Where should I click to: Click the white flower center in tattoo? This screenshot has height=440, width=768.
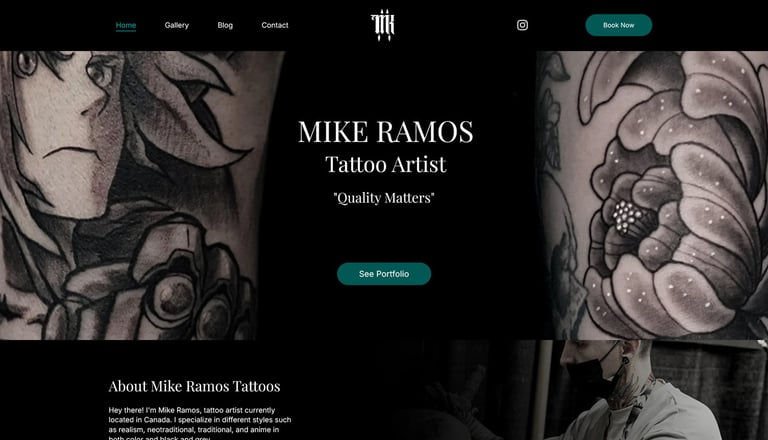click(x=627, y=216)
